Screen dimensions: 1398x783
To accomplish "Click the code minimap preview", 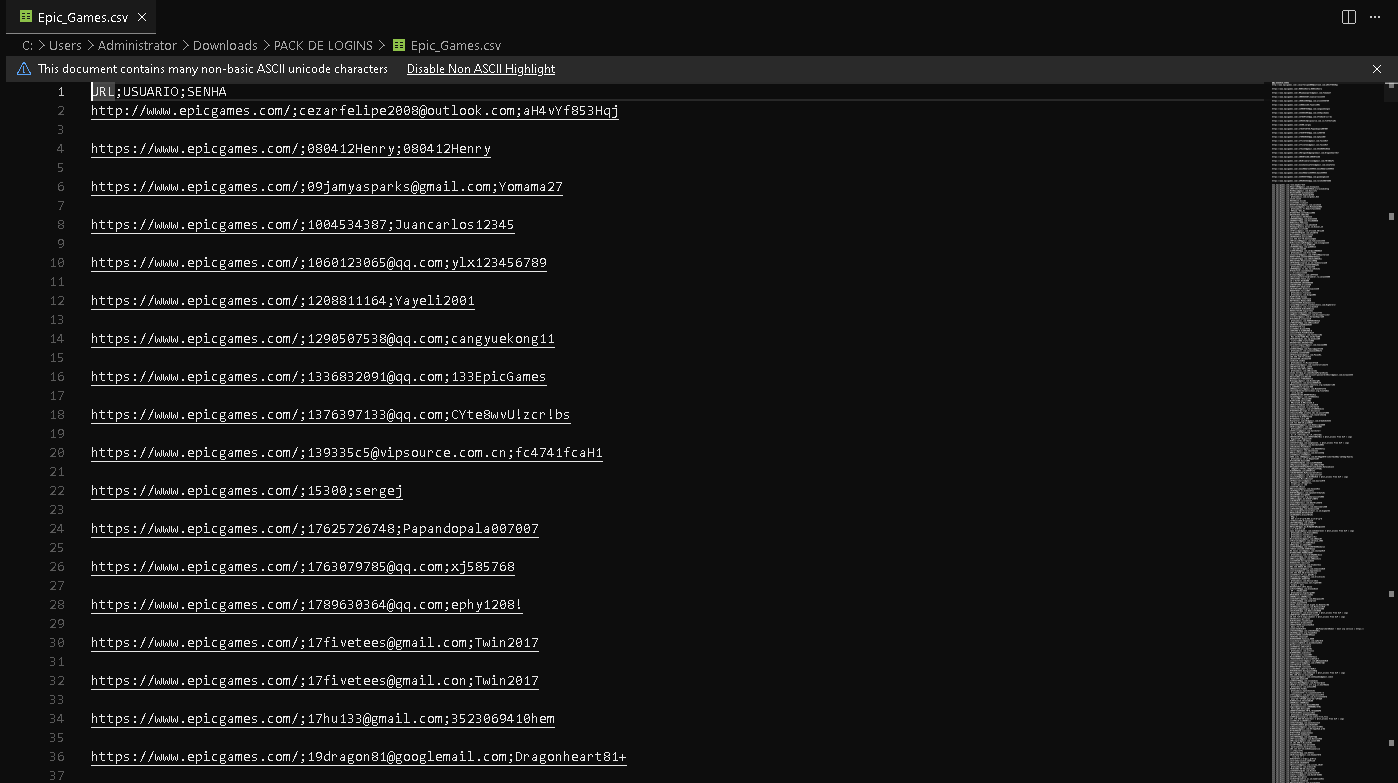I will point(1327,432).
